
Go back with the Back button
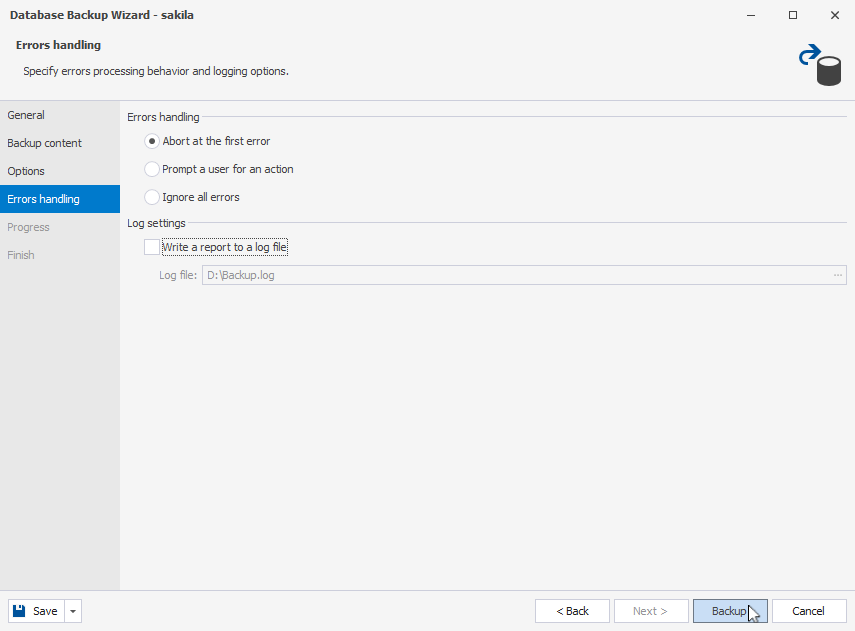point(572,611)
